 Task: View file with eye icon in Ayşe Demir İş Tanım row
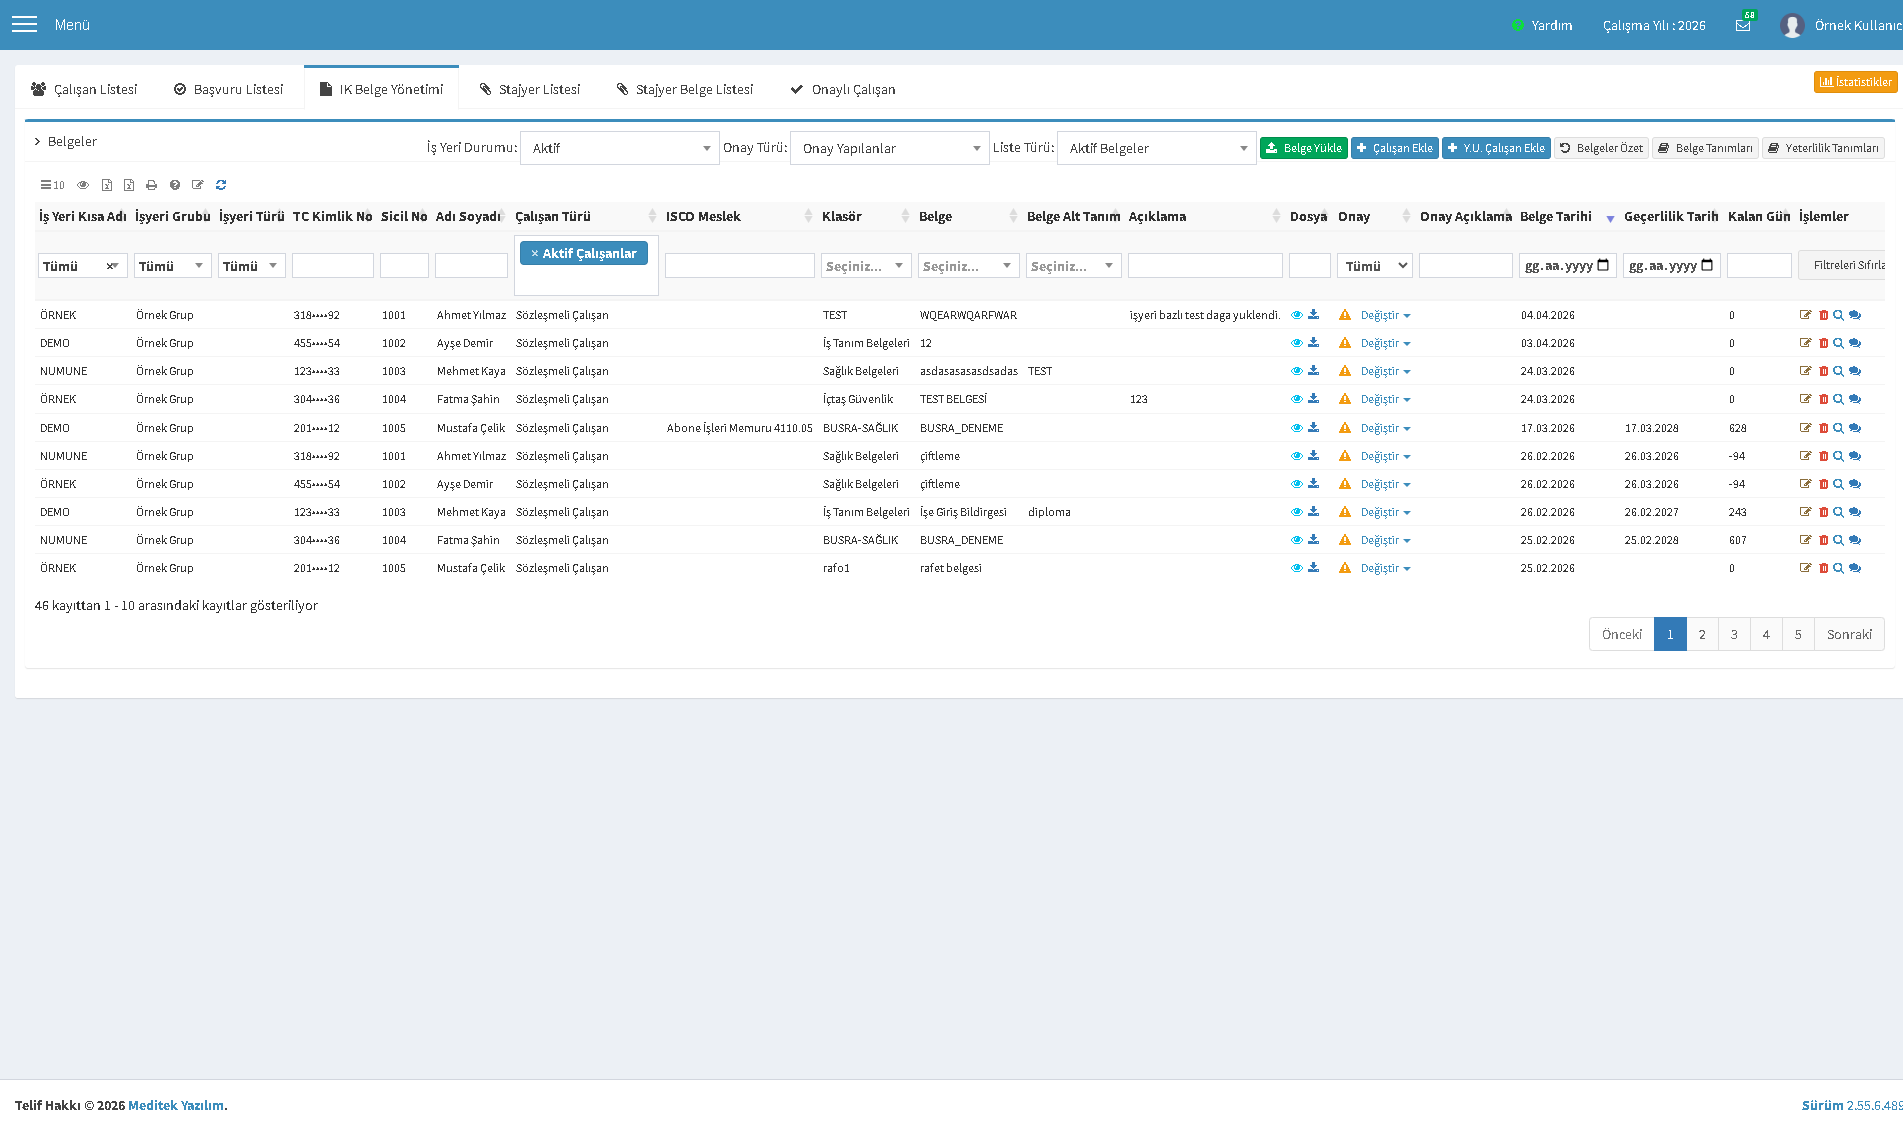1296,343
